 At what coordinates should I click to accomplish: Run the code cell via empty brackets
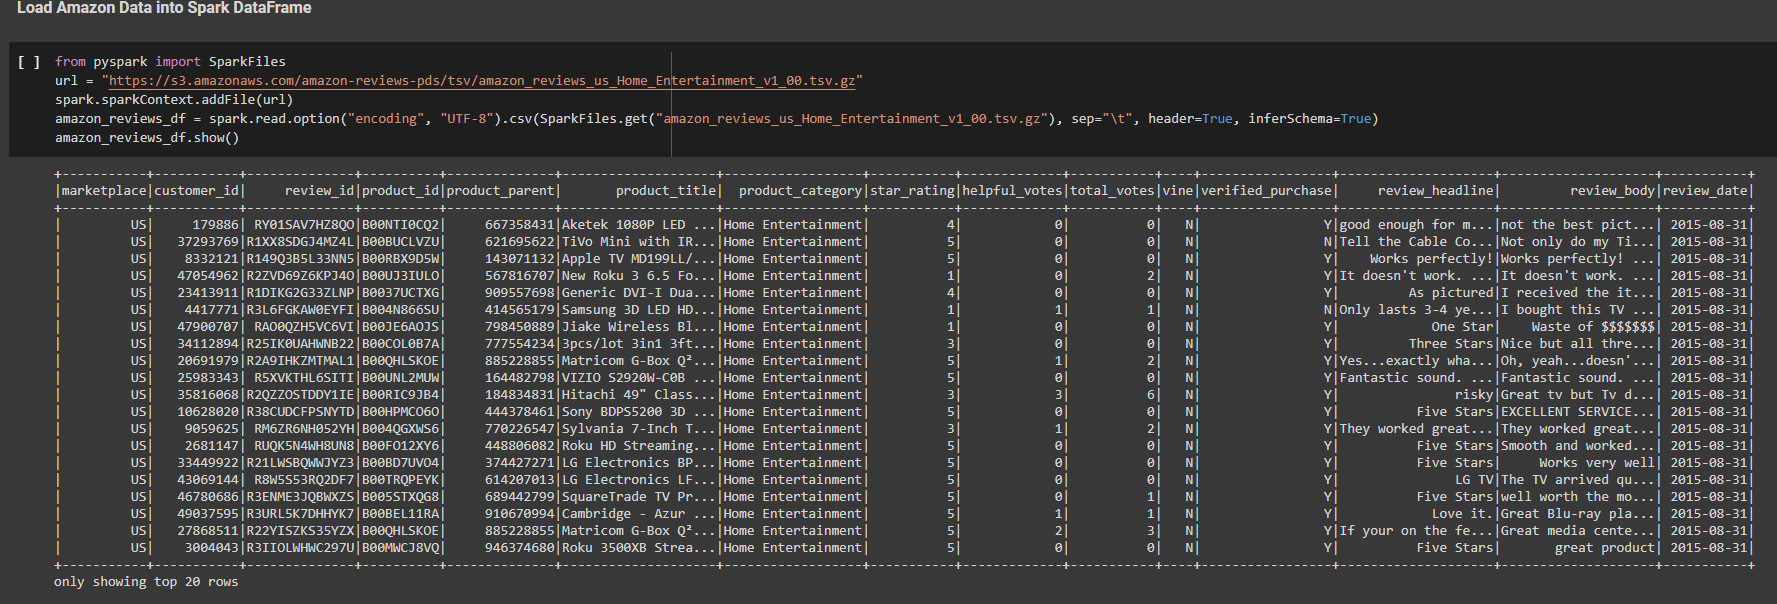pos(29,62)
